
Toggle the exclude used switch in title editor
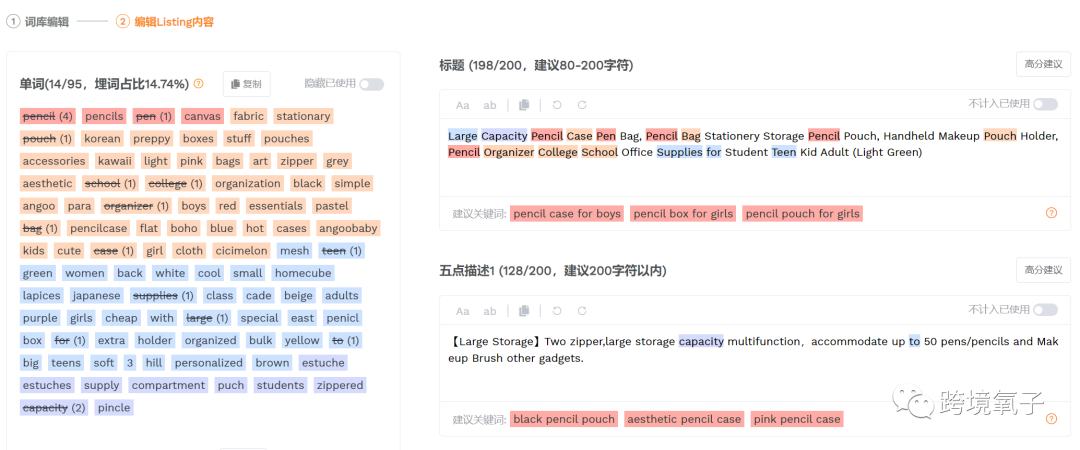(1045, 104)
